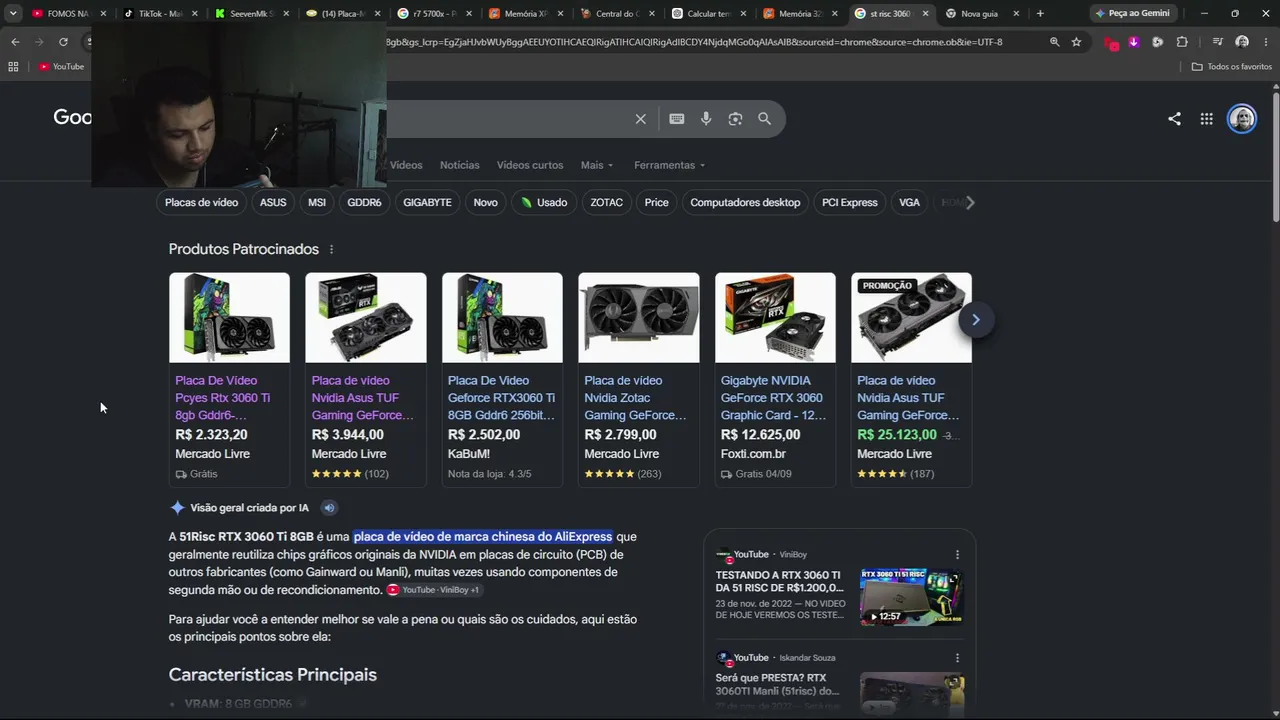Open the Chrome extensions puzzle icon
This screenshot has height=720, width=1280.
(1182, 42)
